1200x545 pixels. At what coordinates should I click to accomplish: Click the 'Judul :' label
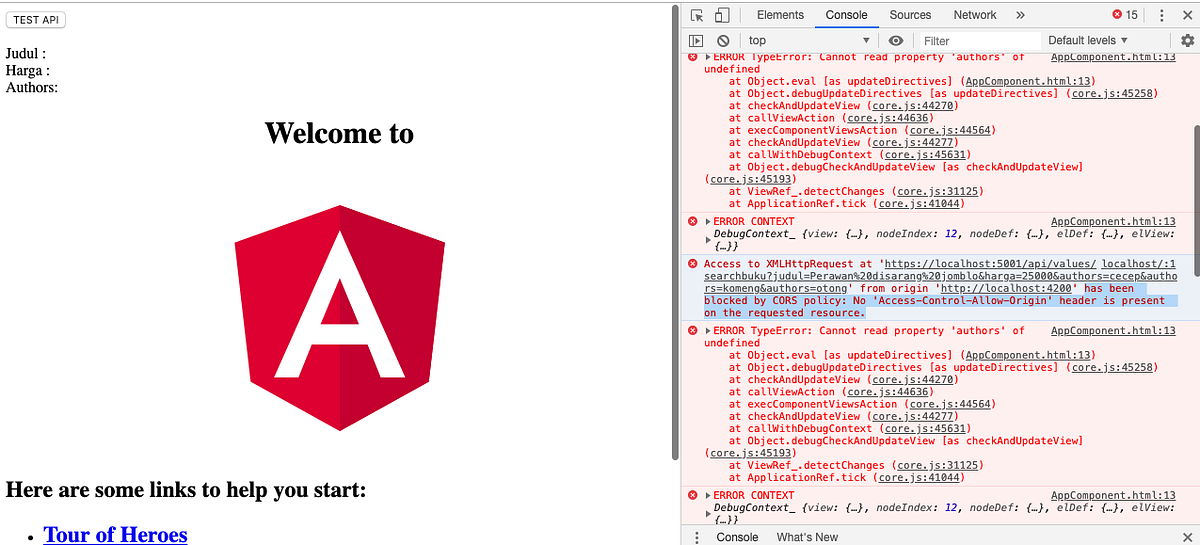(x=26, y=54)
